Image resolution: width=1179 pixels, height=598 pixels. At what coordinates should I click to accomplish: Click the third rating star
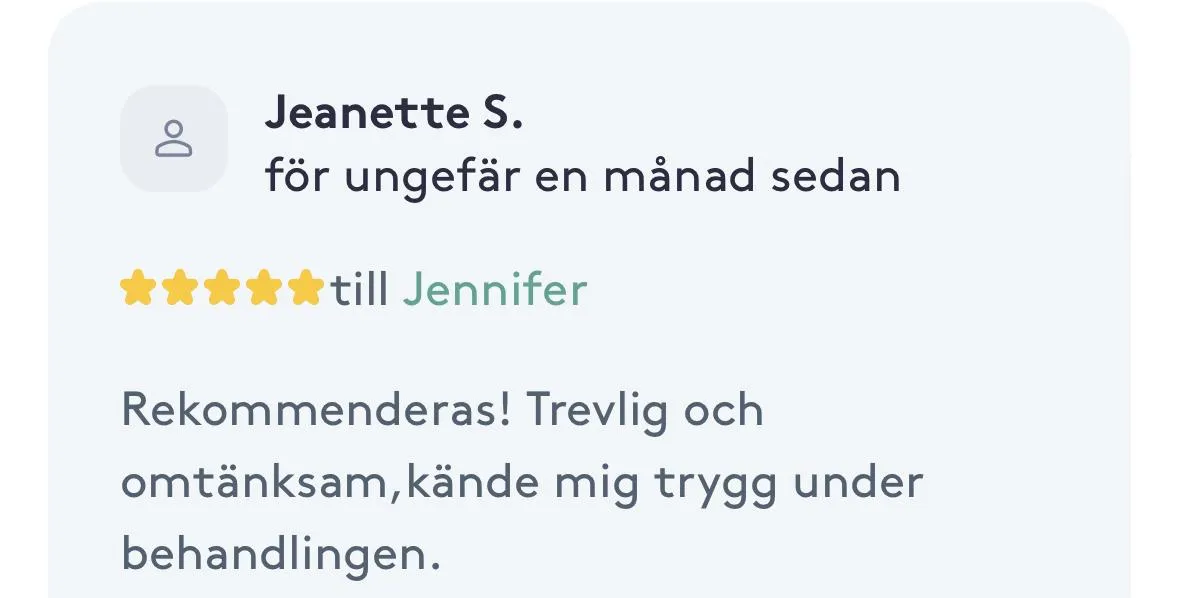click(223, 289)
